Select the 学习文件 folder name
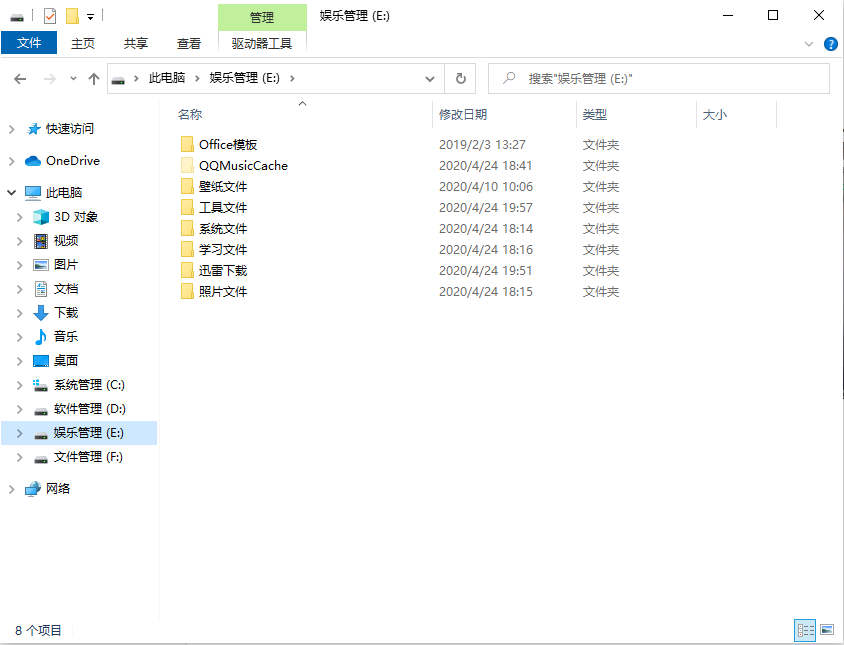The height and width of the screenshot is (645, 844). point(223,249)
